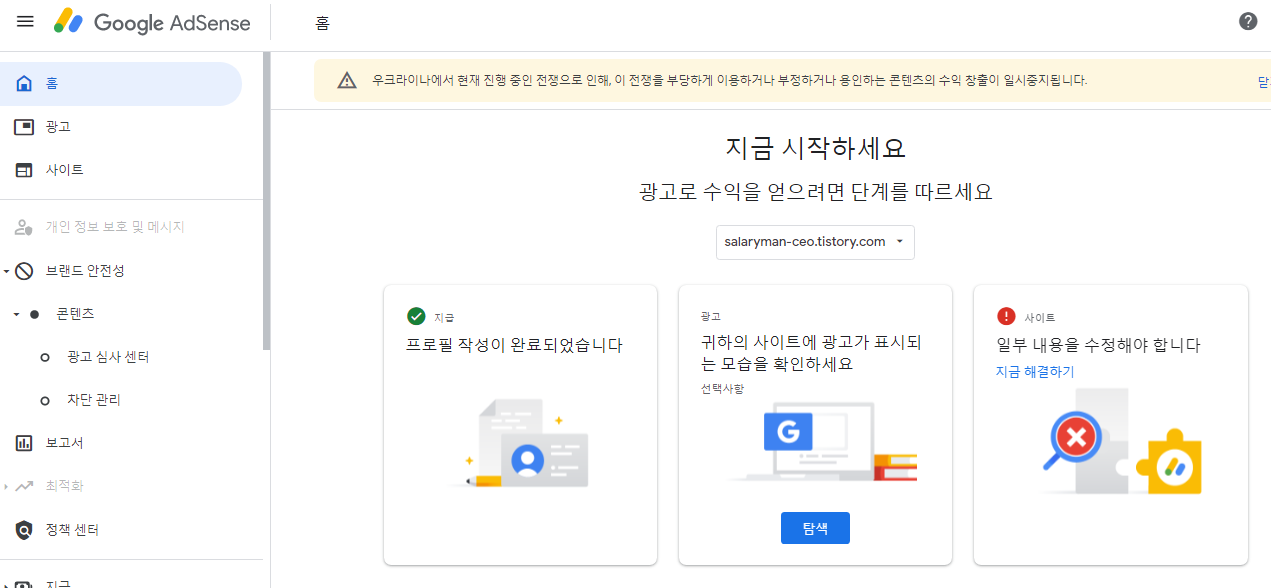Click the 광고 ad-unit icon in sidebar

tap(25, 127)
